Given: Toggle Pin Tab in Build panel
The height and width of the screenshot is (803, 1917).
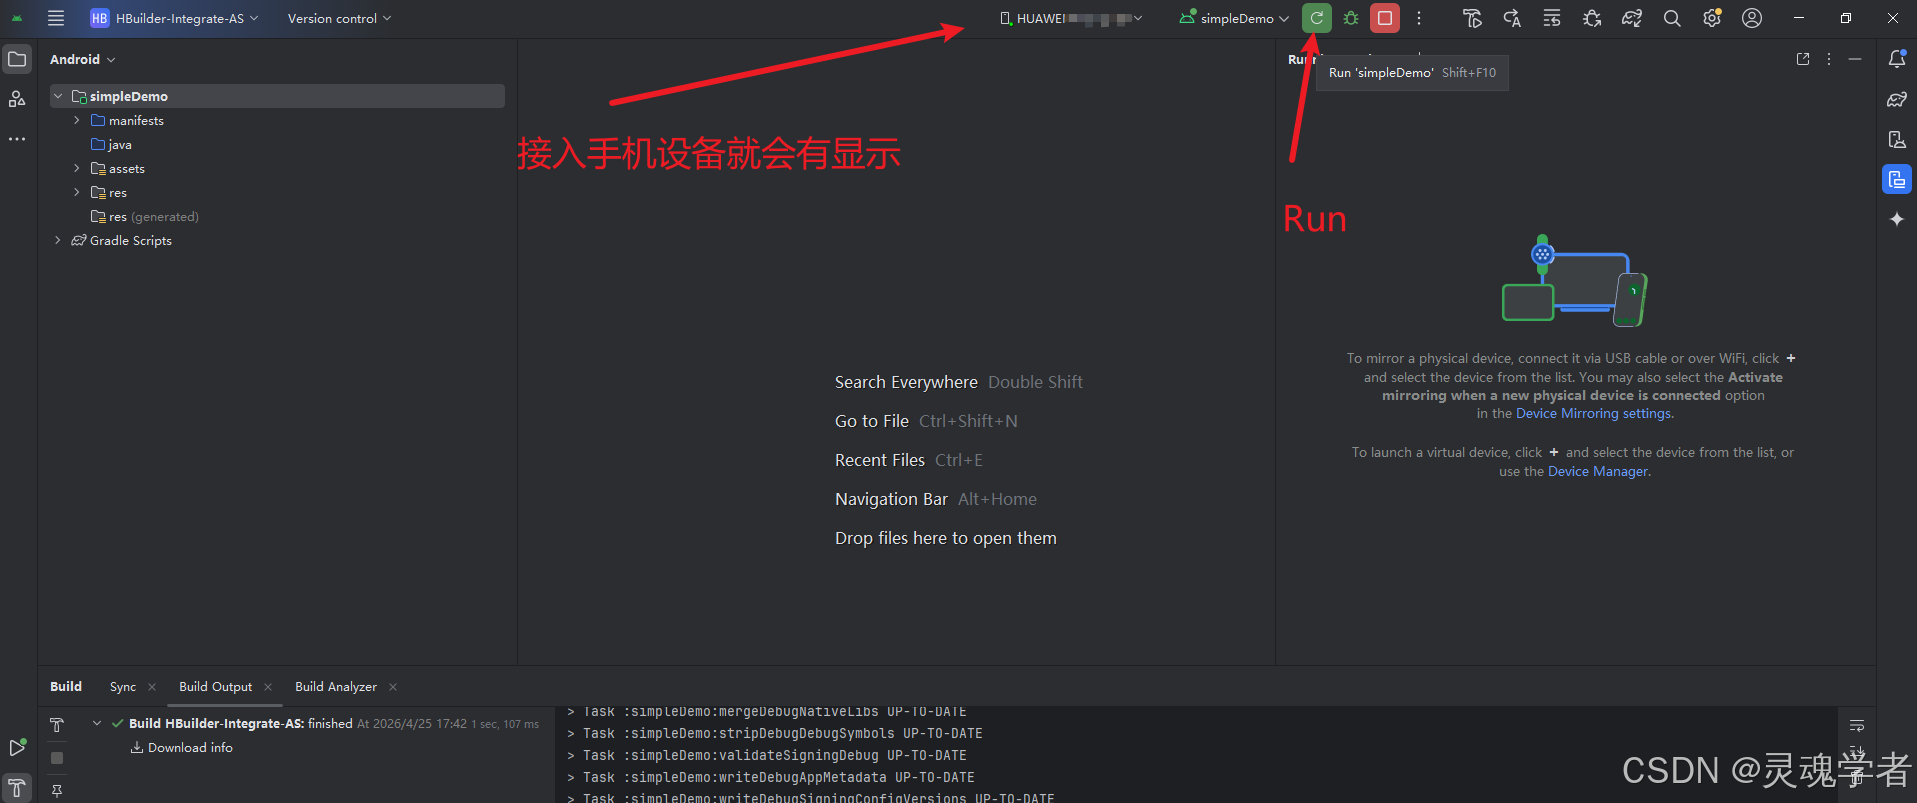Looking at the screenshot, I should [57, 790].
